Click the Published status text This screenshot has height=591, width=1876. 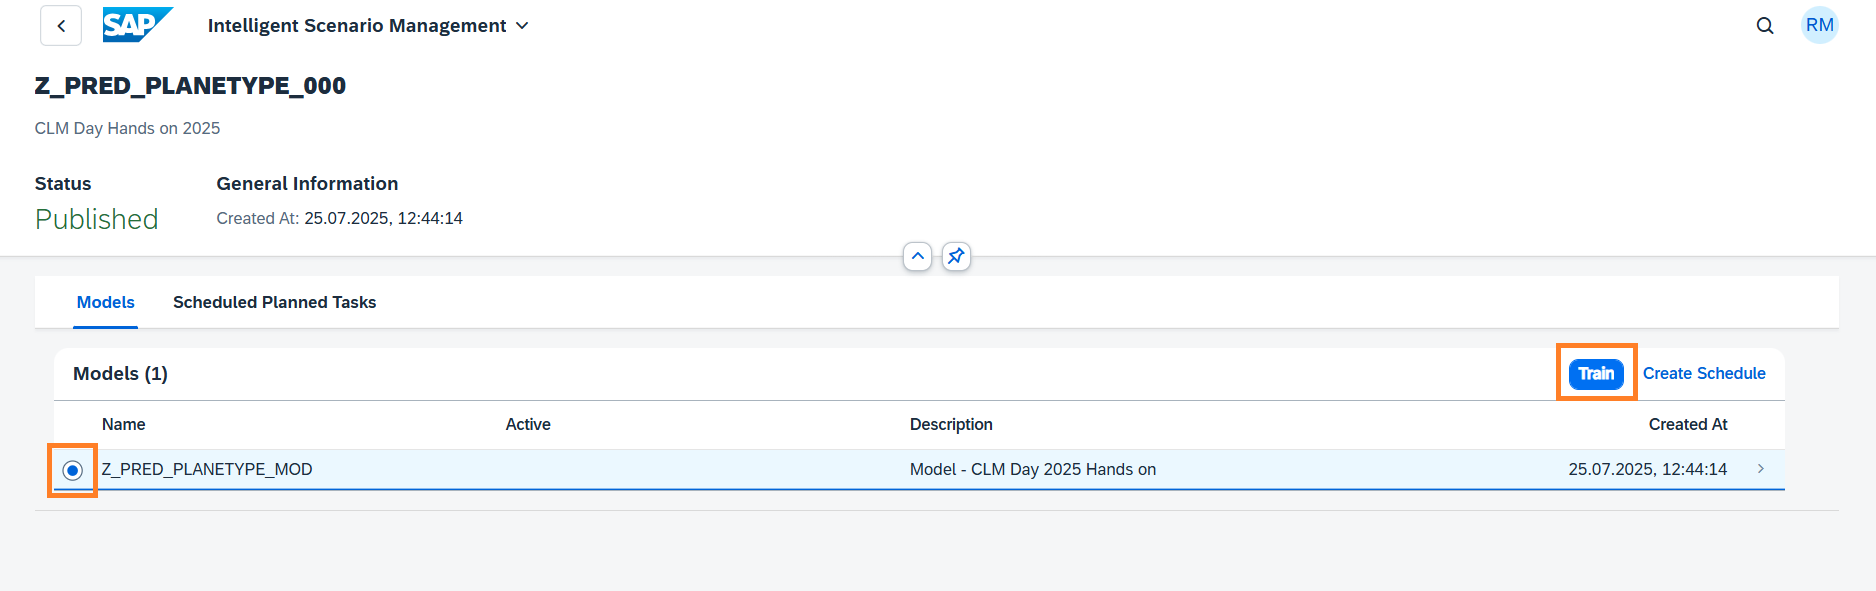(x=96, y=219)
